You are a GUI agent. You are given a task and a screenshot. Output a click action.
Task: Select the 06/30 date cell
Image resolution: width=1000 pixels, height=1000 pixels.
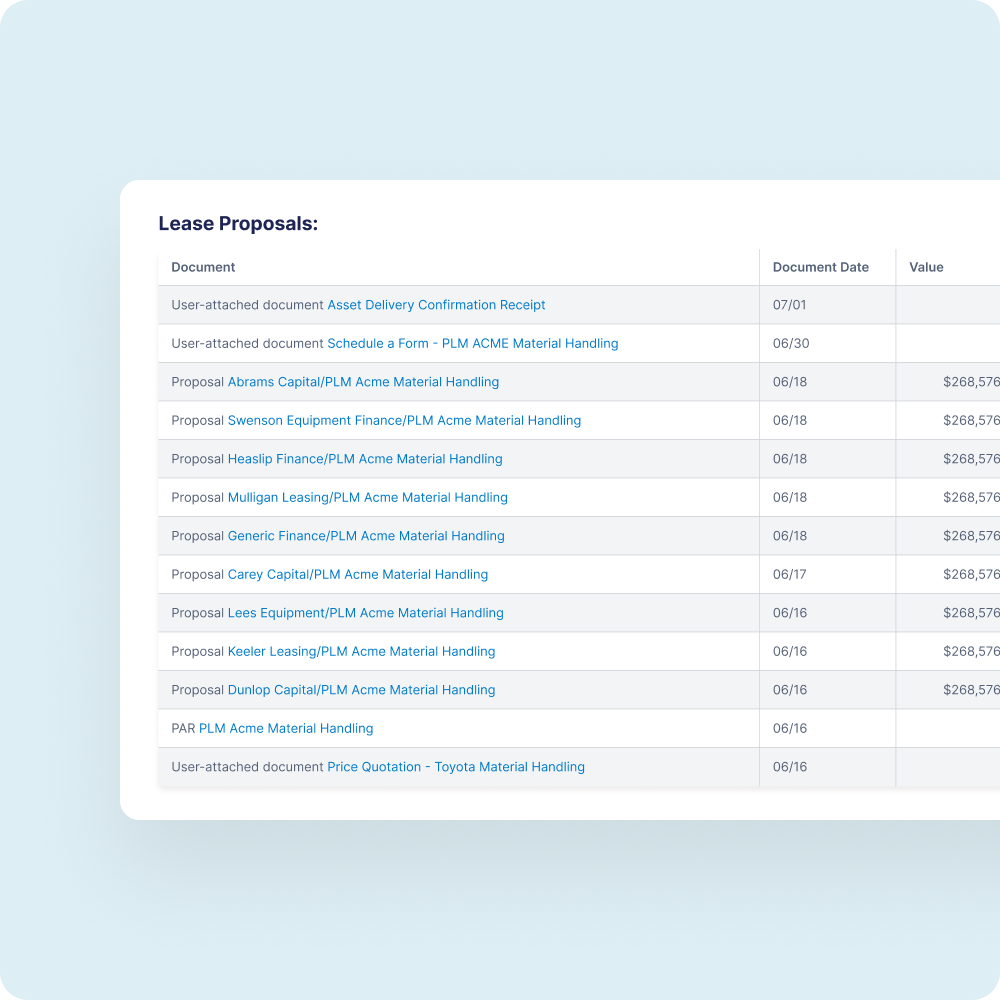[791, 343]
